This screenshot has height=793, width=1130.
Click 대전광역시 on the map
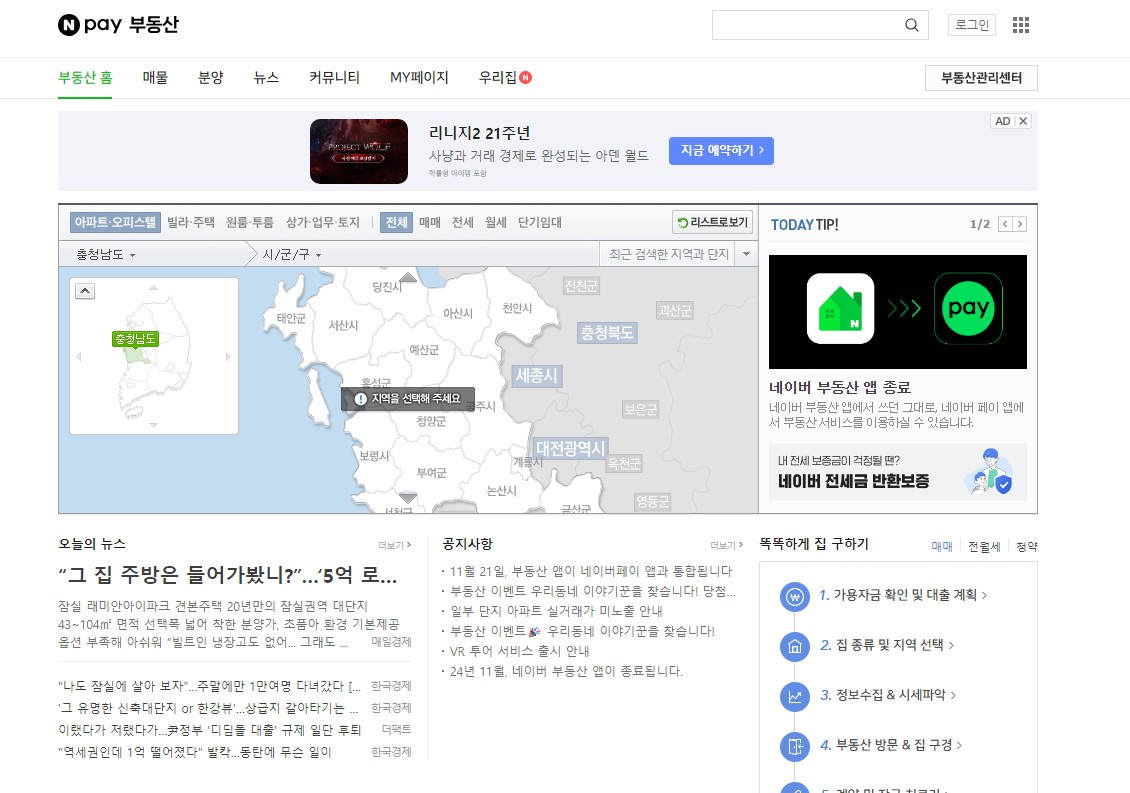570,448
